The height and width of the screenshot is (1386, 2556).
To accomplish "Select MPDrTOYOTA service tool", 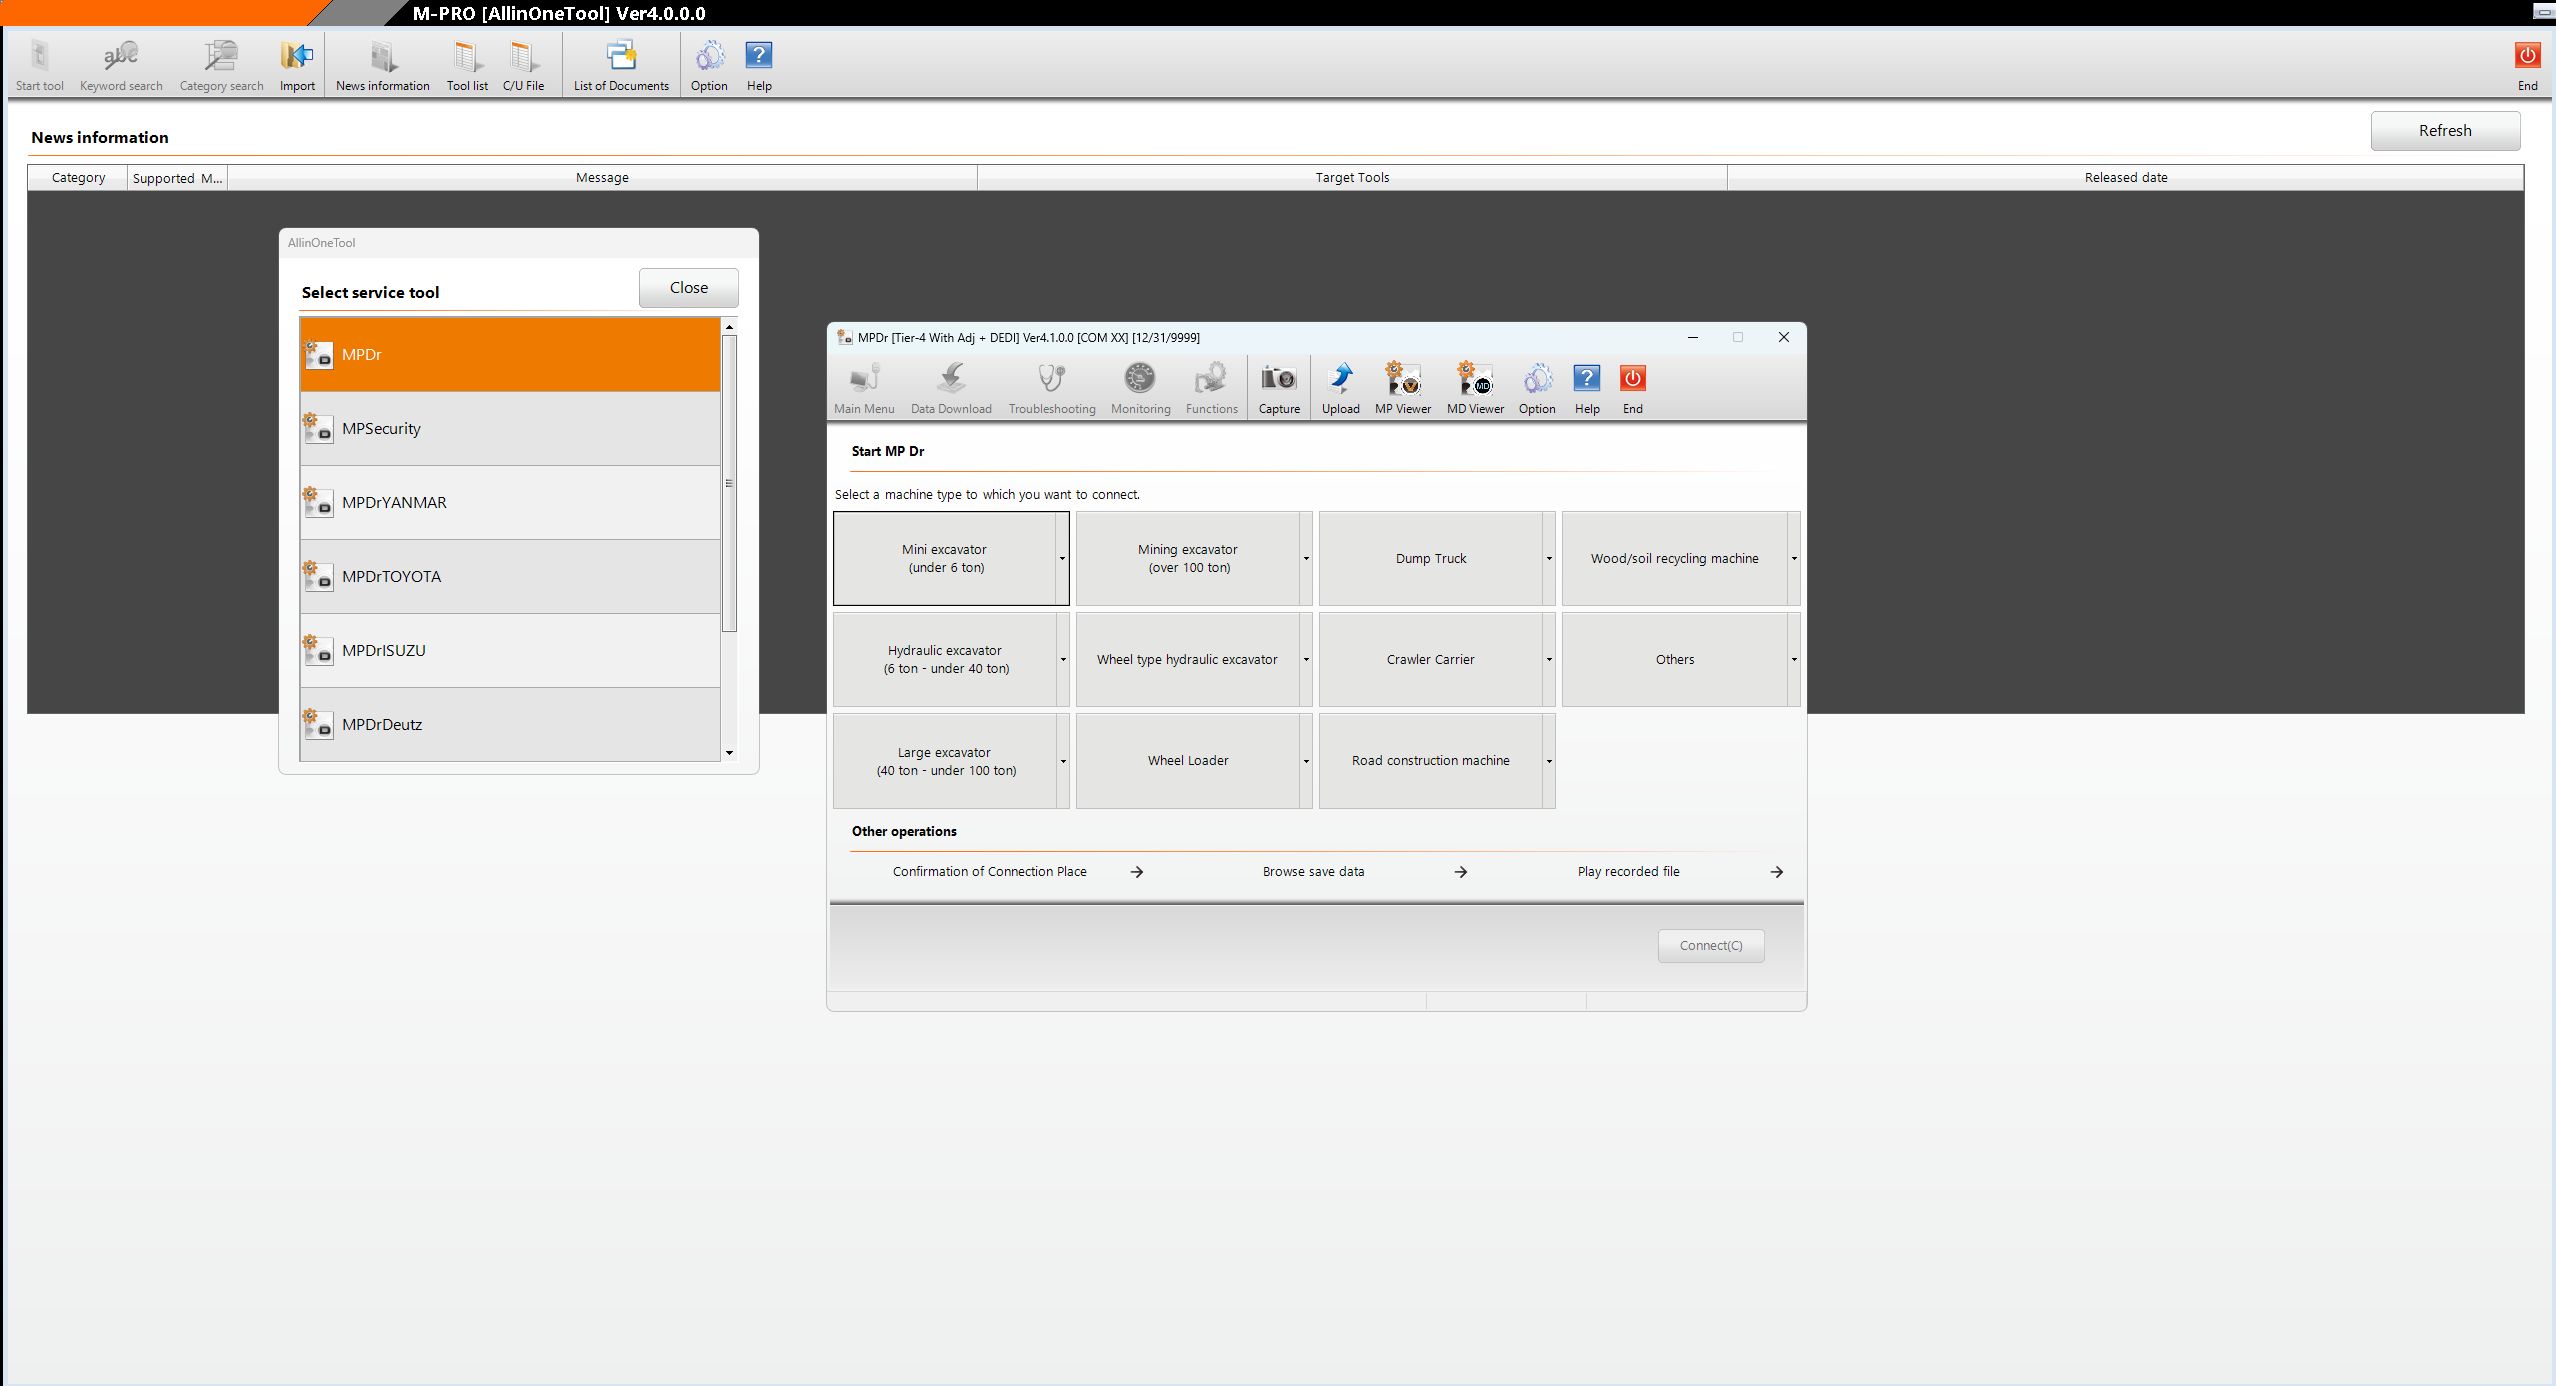I will 510,577.
